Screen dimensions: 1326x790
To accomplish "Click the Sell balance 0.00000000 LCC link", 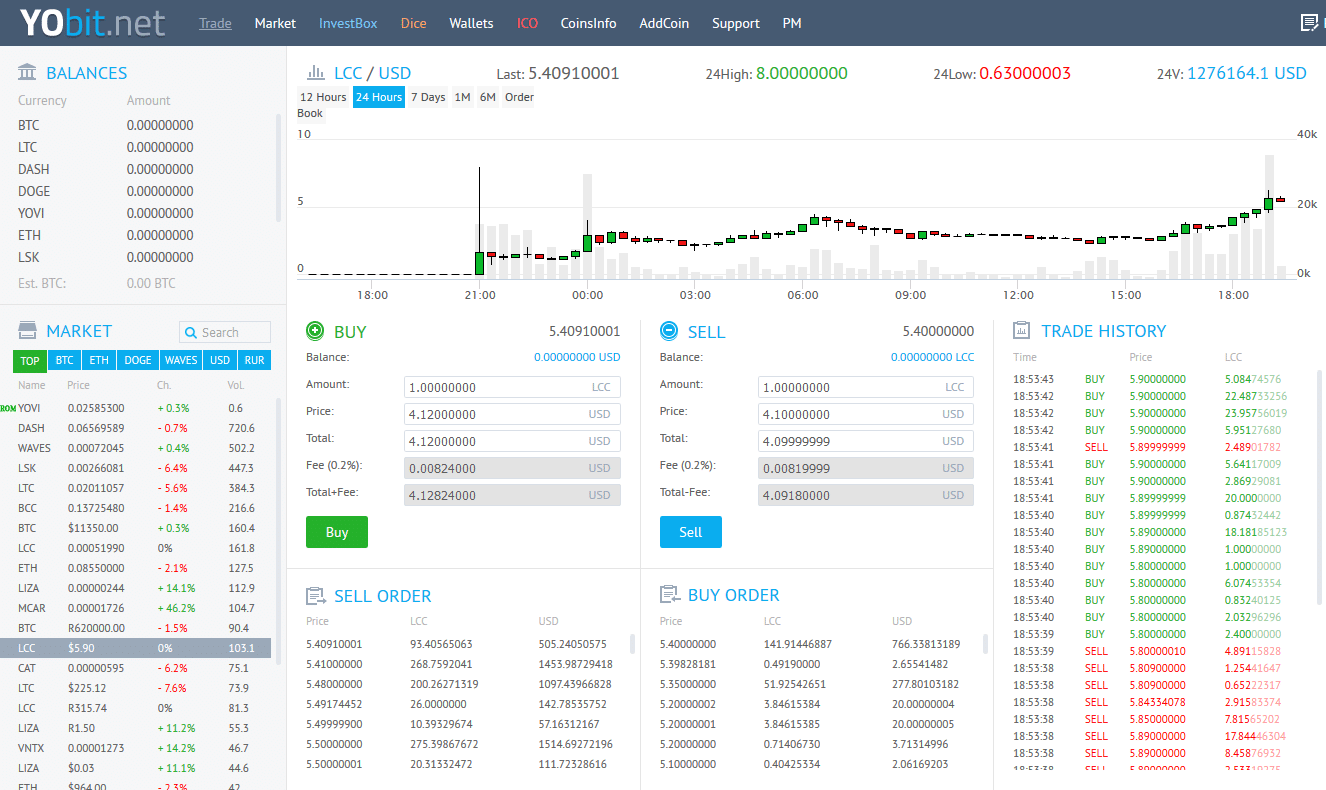I will pos(932,357).
